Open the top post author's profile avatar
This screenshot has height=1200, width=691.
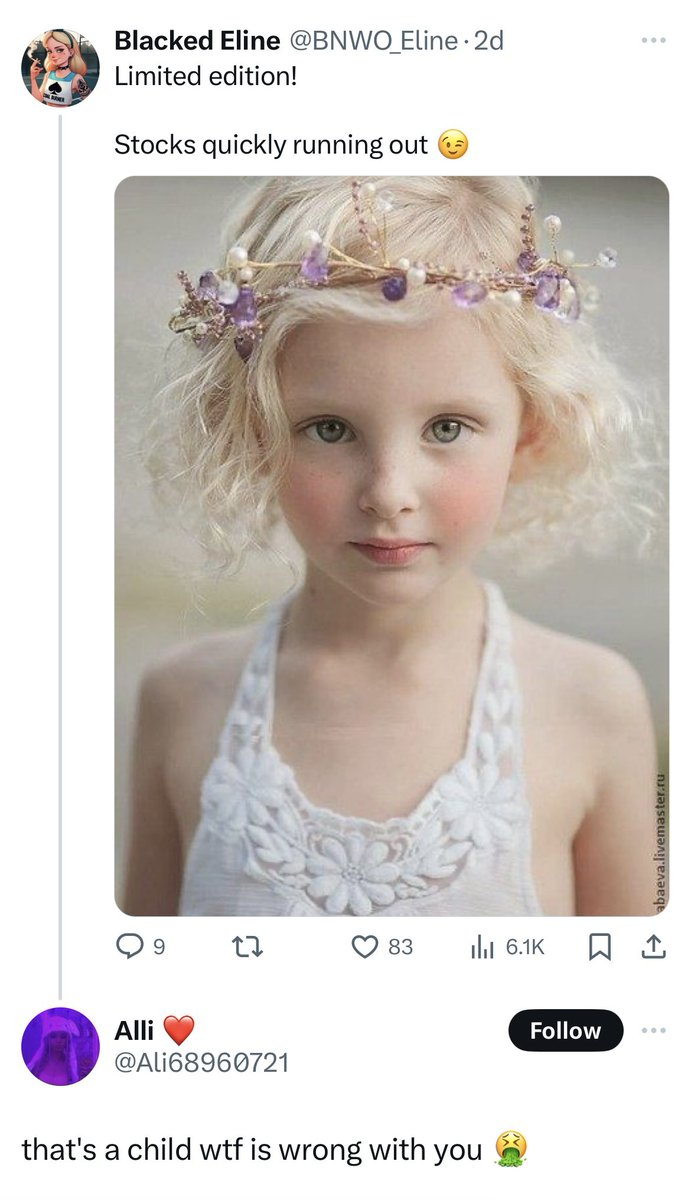pyautogui.click(x=60, y=67)
